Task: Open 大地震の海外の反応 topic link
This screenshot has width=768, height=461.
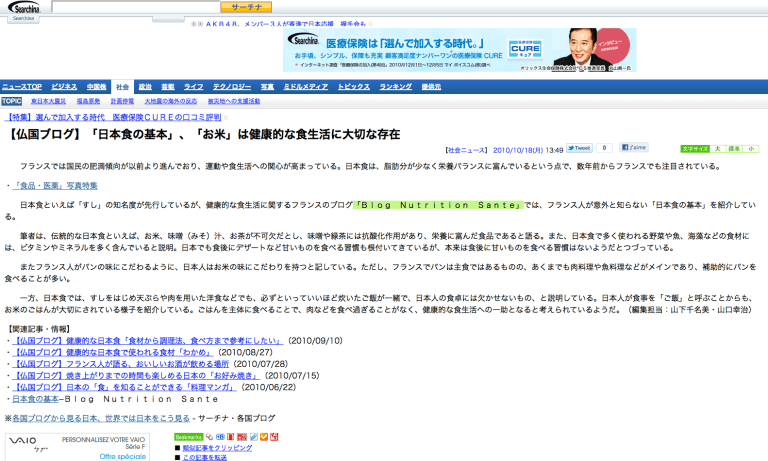Action: (171, 101)
